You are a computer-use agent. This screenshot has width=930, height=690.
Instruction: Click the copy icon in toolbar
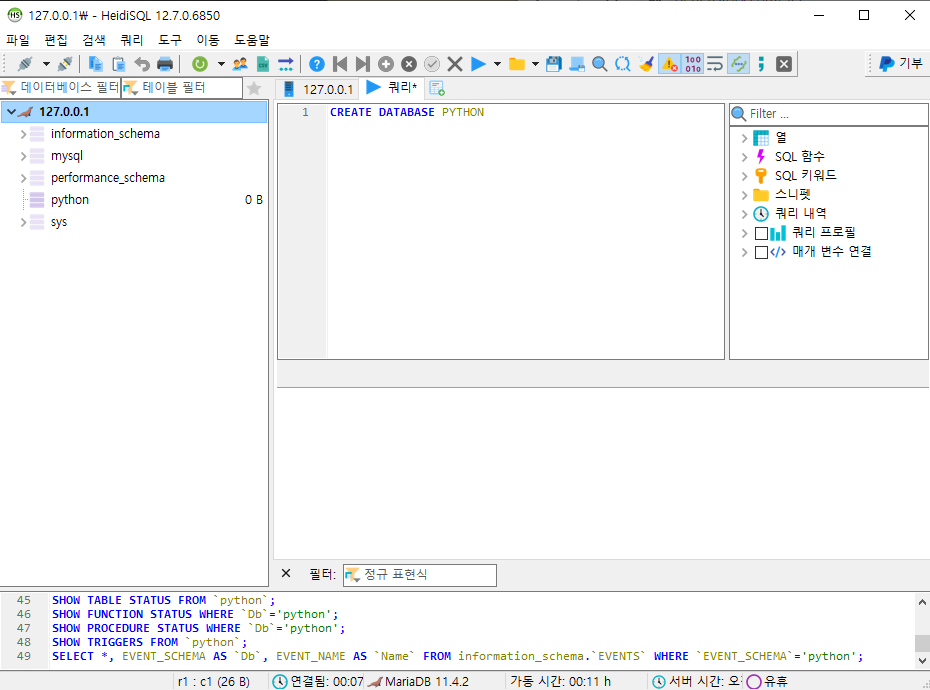click(95, 63)
